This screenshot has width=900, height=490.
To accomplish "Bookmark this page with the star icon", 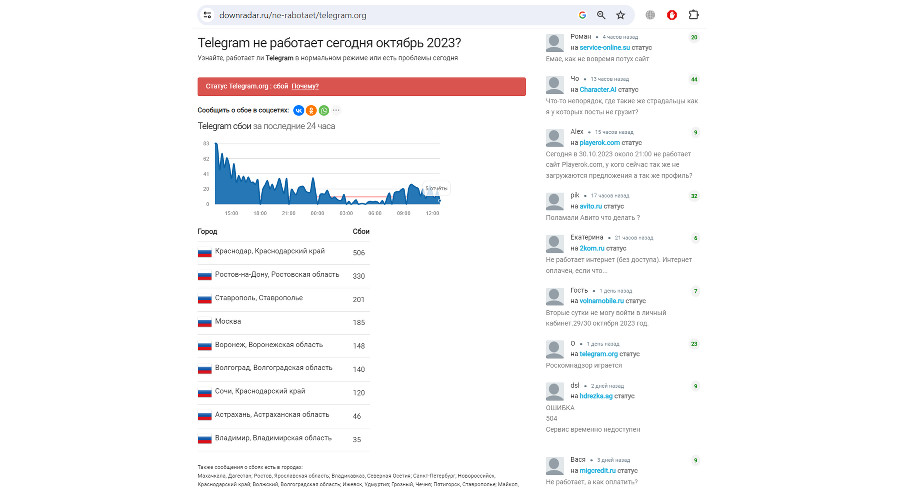I will point(621,15).
